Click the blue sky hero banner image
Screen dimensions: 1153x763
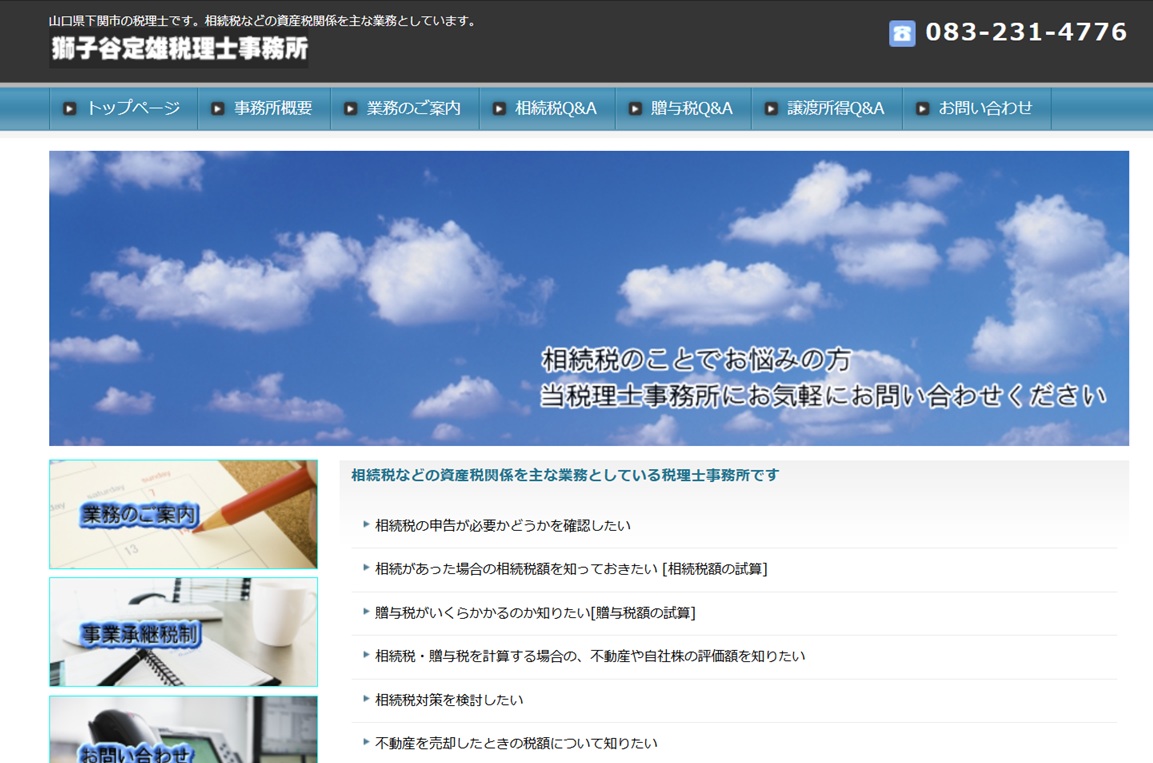589,298
